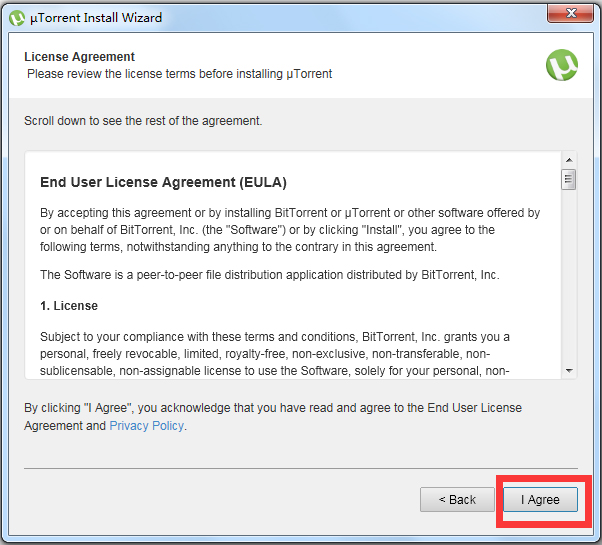Image resolution: width=602 pixels, height=545 pixels.
Task: Click the 'By clicking "I Agree"' acknowledgement text
Action: [273, 416]
